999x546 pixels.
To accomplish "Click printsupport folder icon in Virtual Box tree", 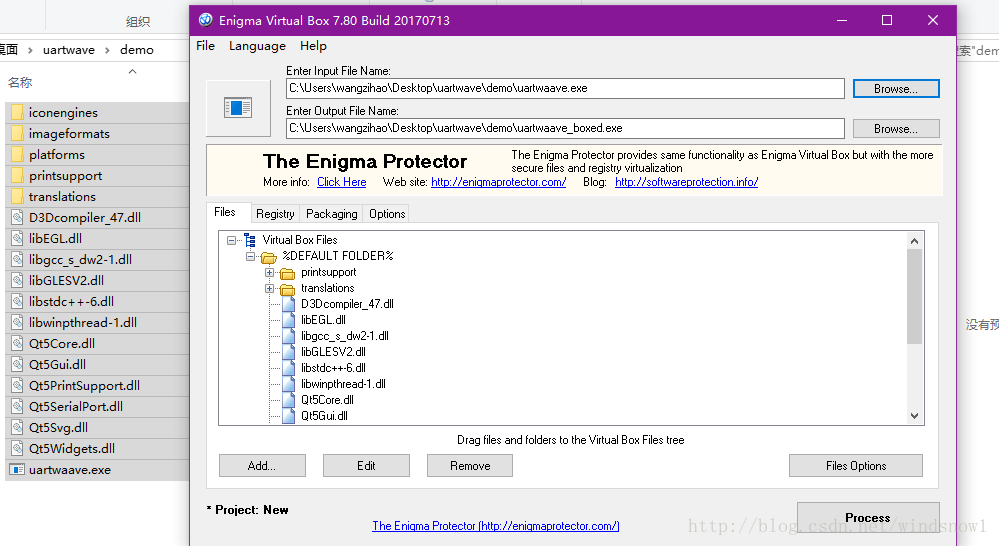I will point(287,273).
